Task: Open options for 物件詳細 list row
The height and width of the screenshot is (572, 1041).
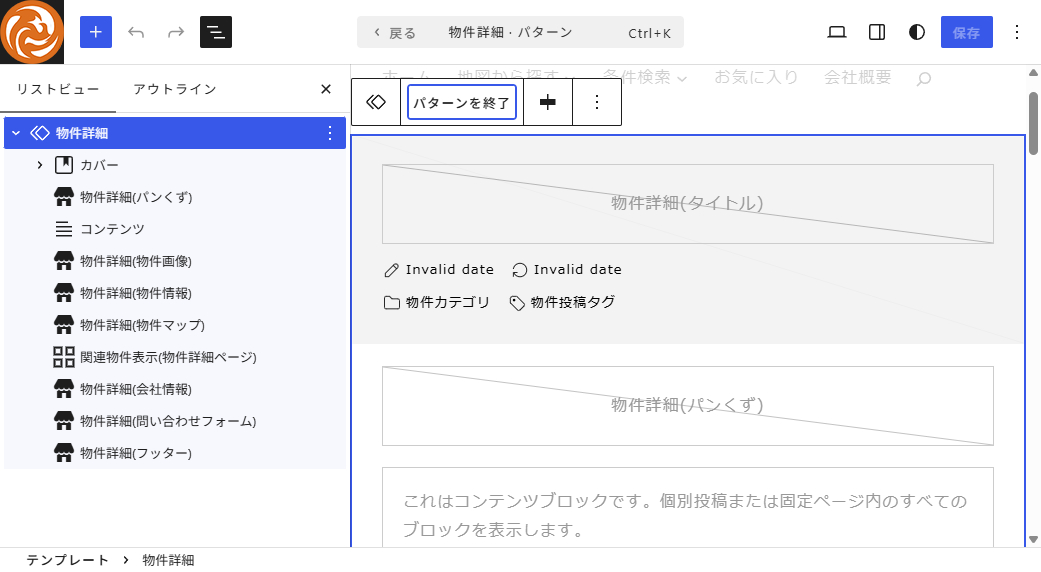Action: pyautogui.click(x=329, y=133)
